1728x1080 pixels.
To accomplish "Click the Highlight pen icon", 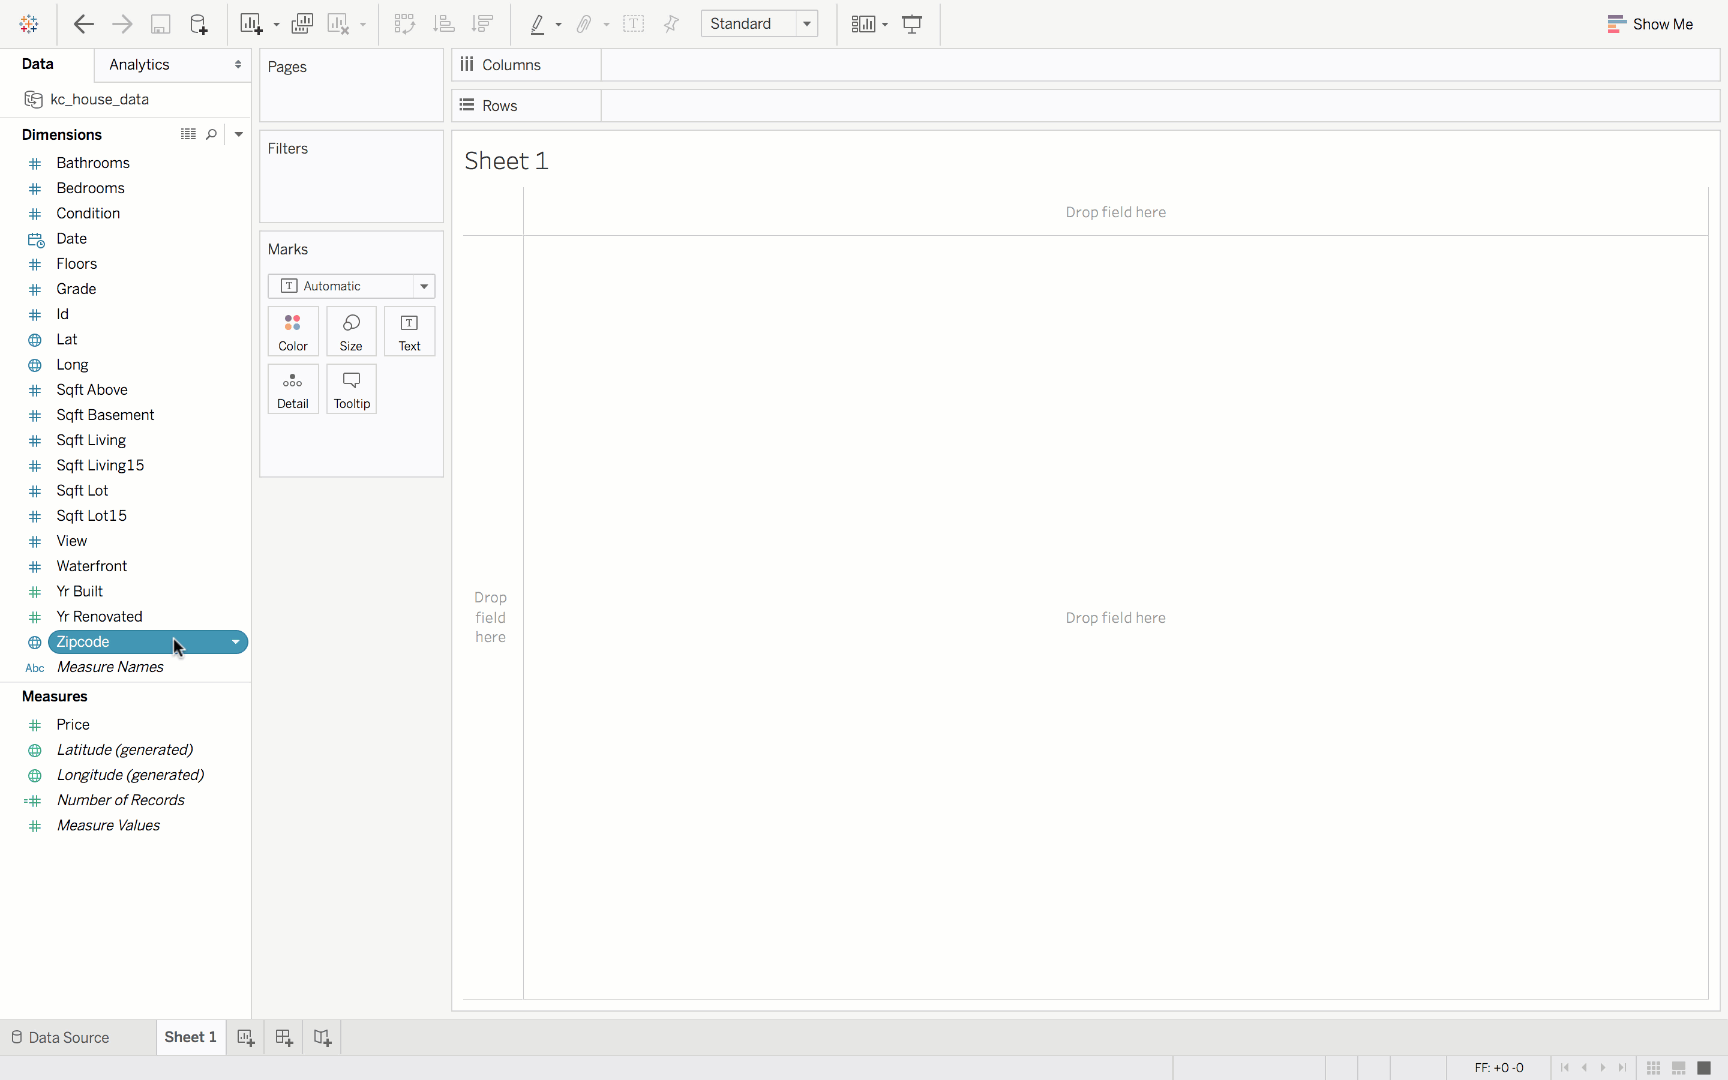I will [537, 24].
